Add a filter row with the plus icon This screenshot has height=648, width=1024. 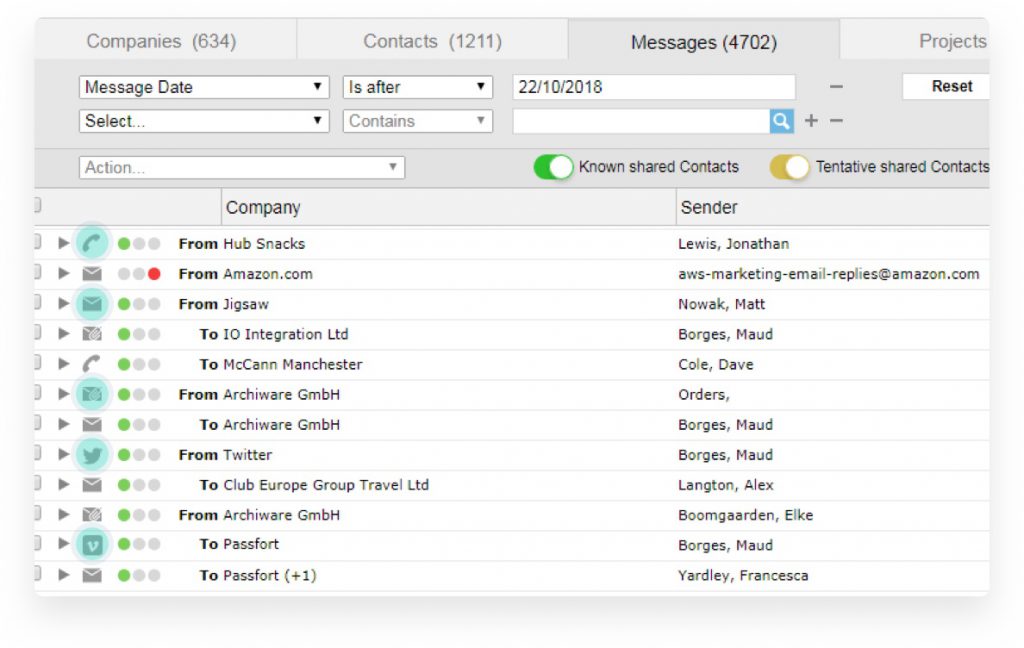(x=811, y=121)
